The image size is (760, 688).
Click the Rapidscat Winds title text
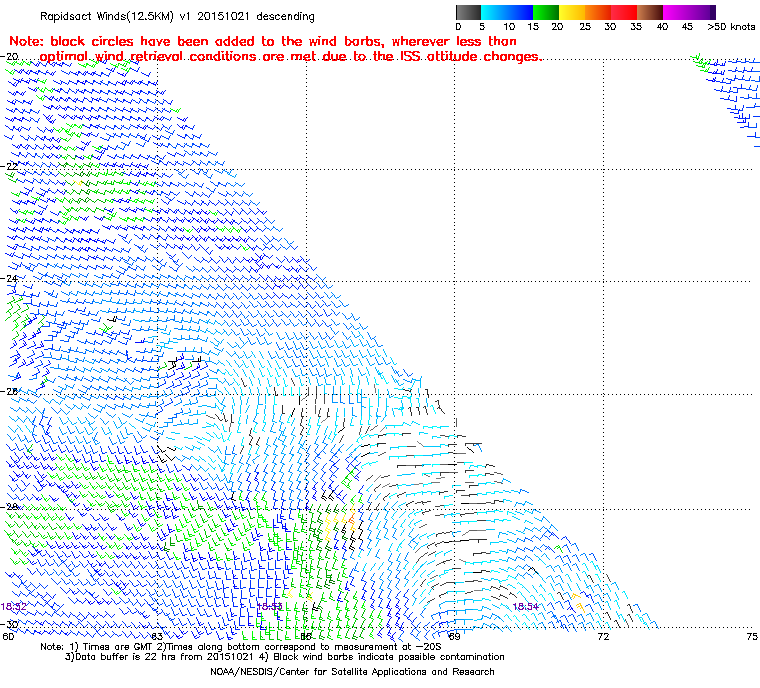pyautogui.click(x=177, y=16)
